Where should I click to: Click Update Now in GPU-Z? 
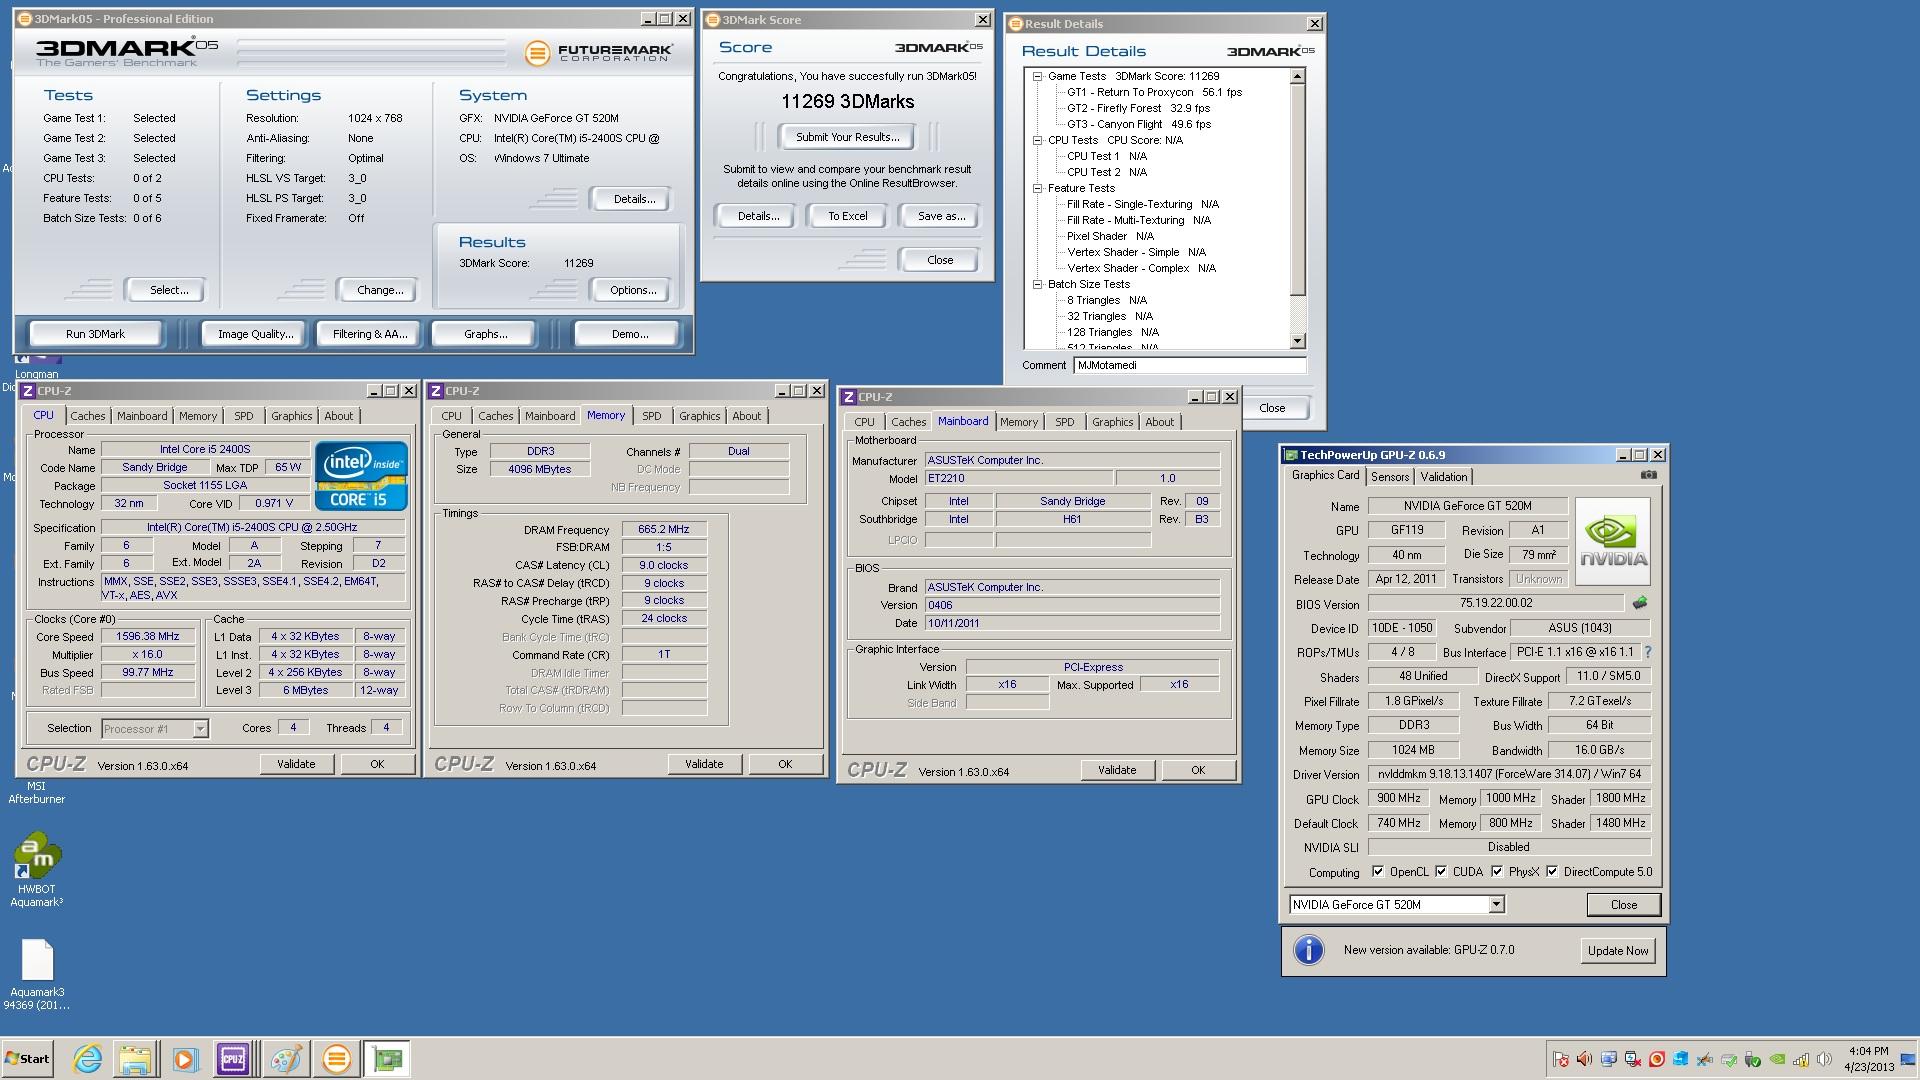tap(1618, 951)
